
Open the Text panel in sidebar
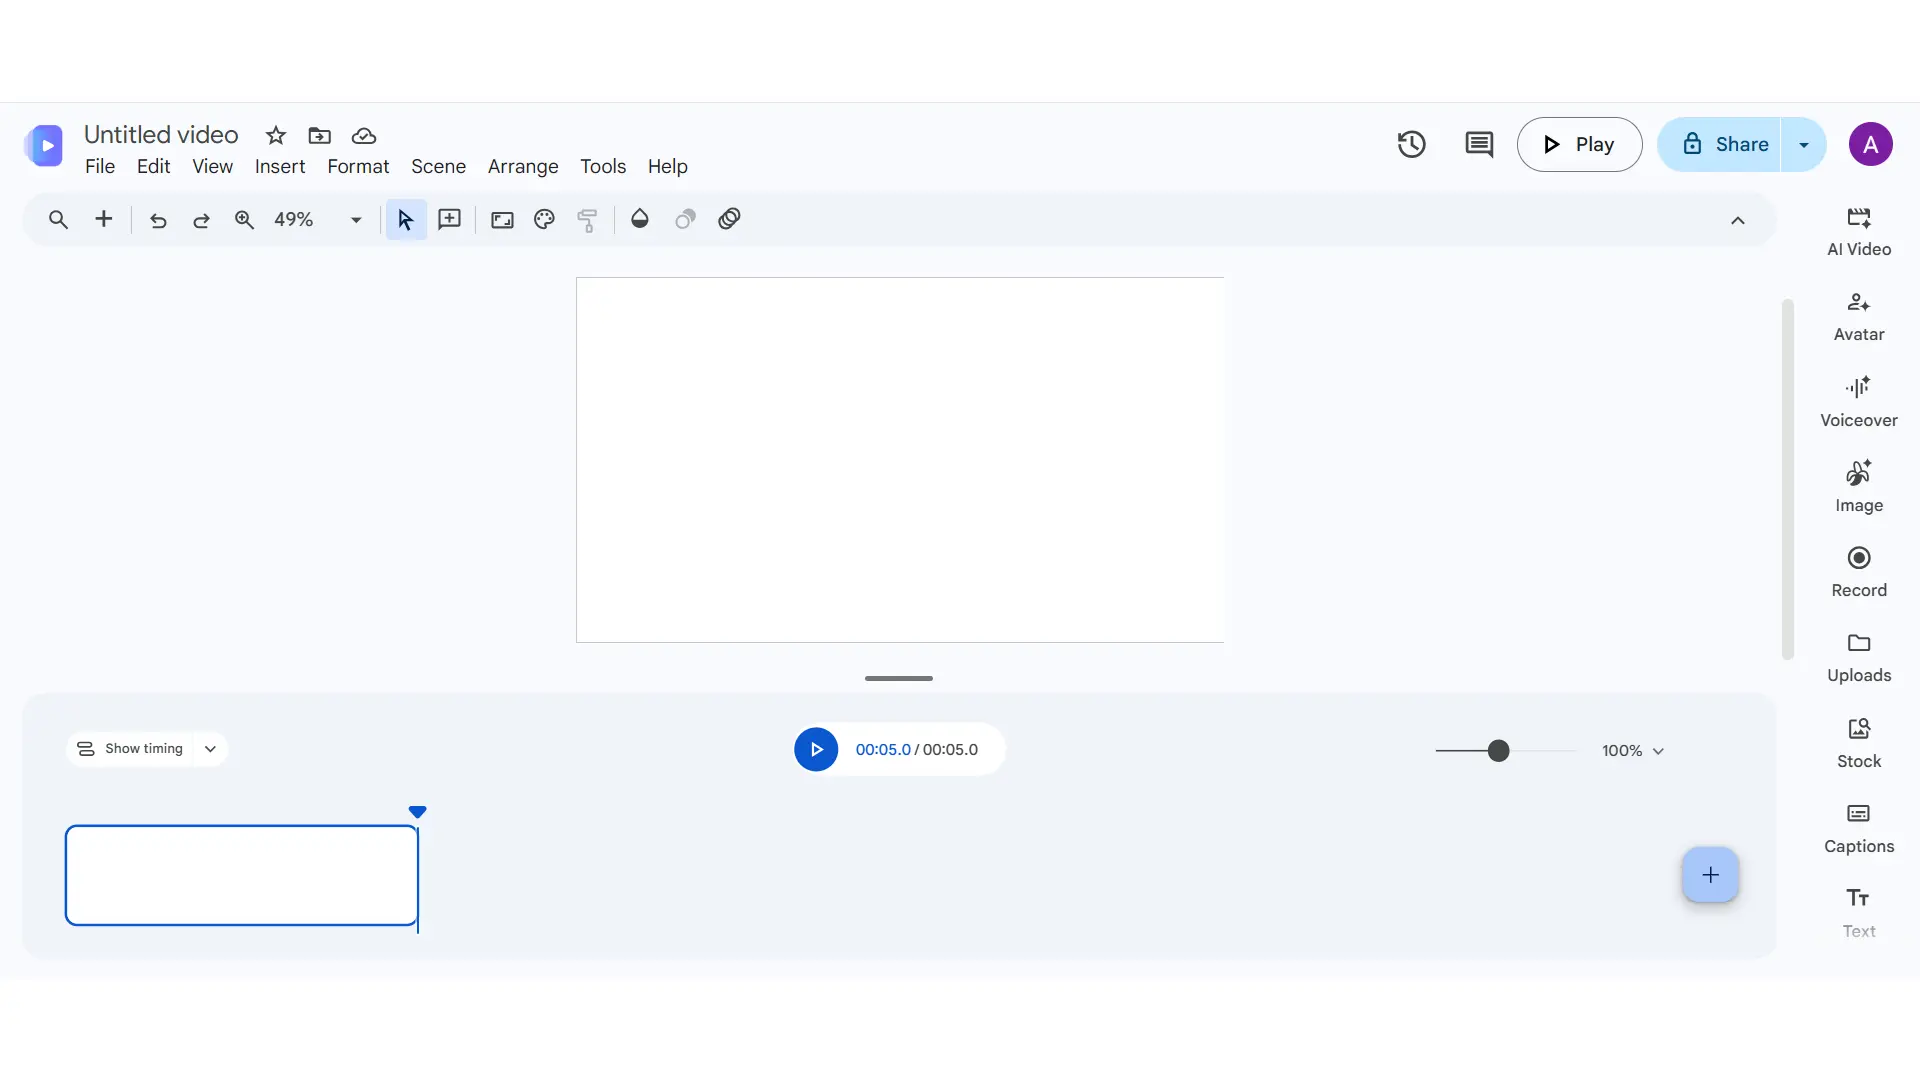(1859, 914)
